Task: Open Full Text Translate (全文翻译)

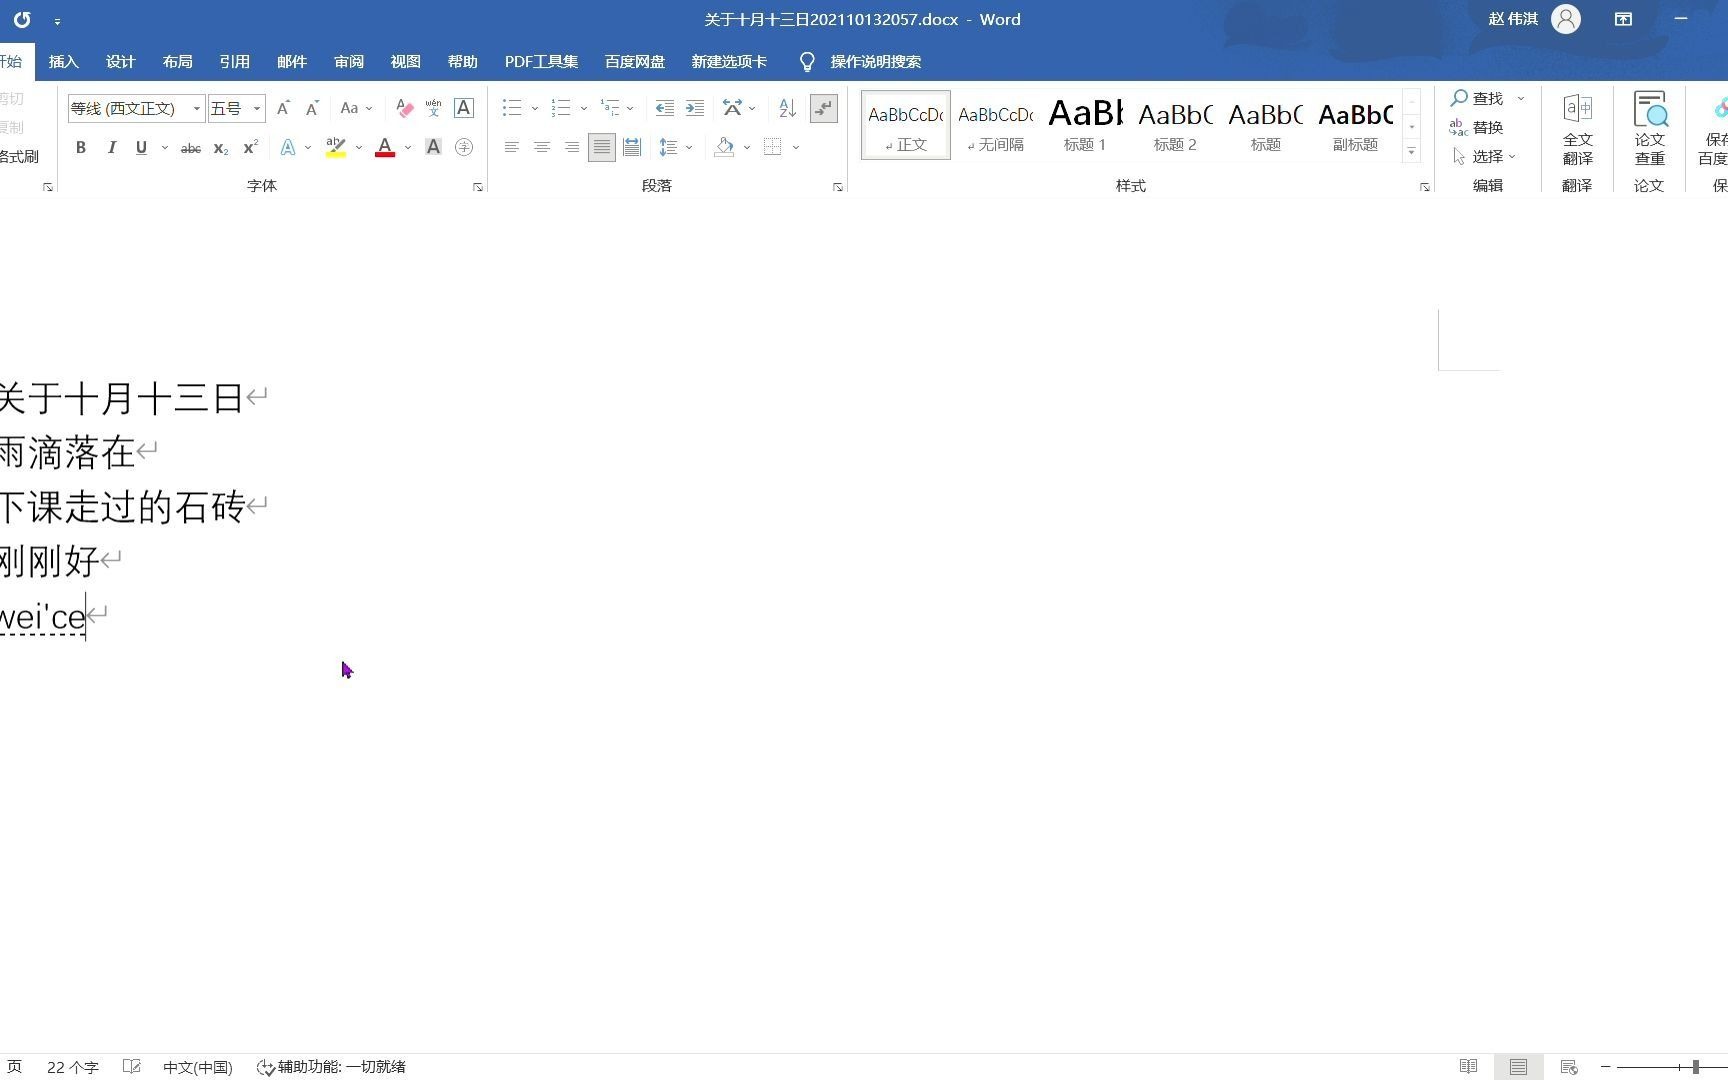Action: pyautogui.click(x=1577, y=129)
